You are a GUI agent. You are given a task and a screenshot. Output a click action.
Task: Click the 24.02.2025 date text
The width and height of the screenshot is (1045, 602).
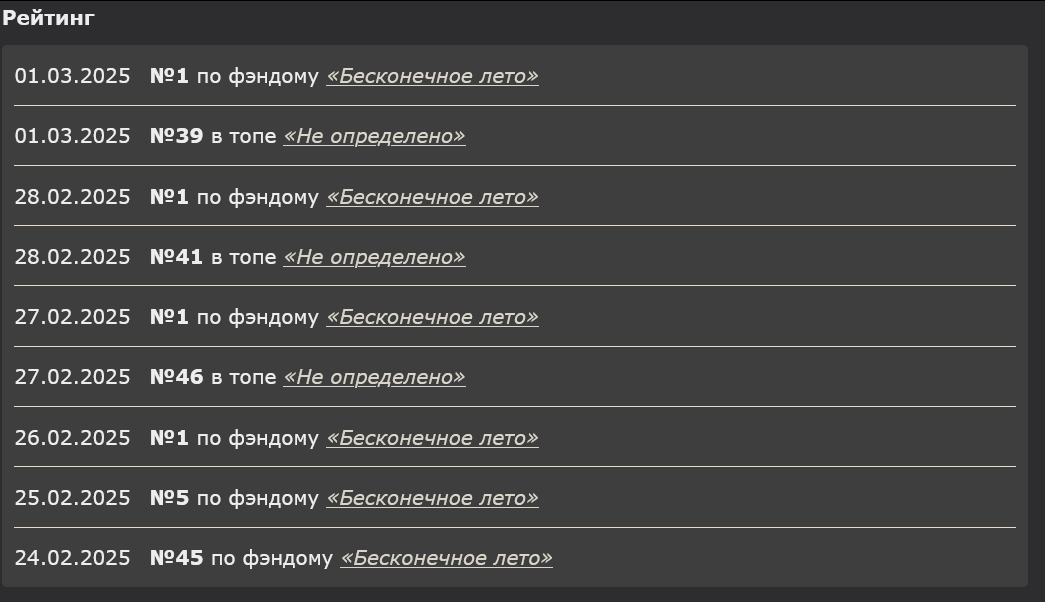pyautogui.click(x=72, y=558)
